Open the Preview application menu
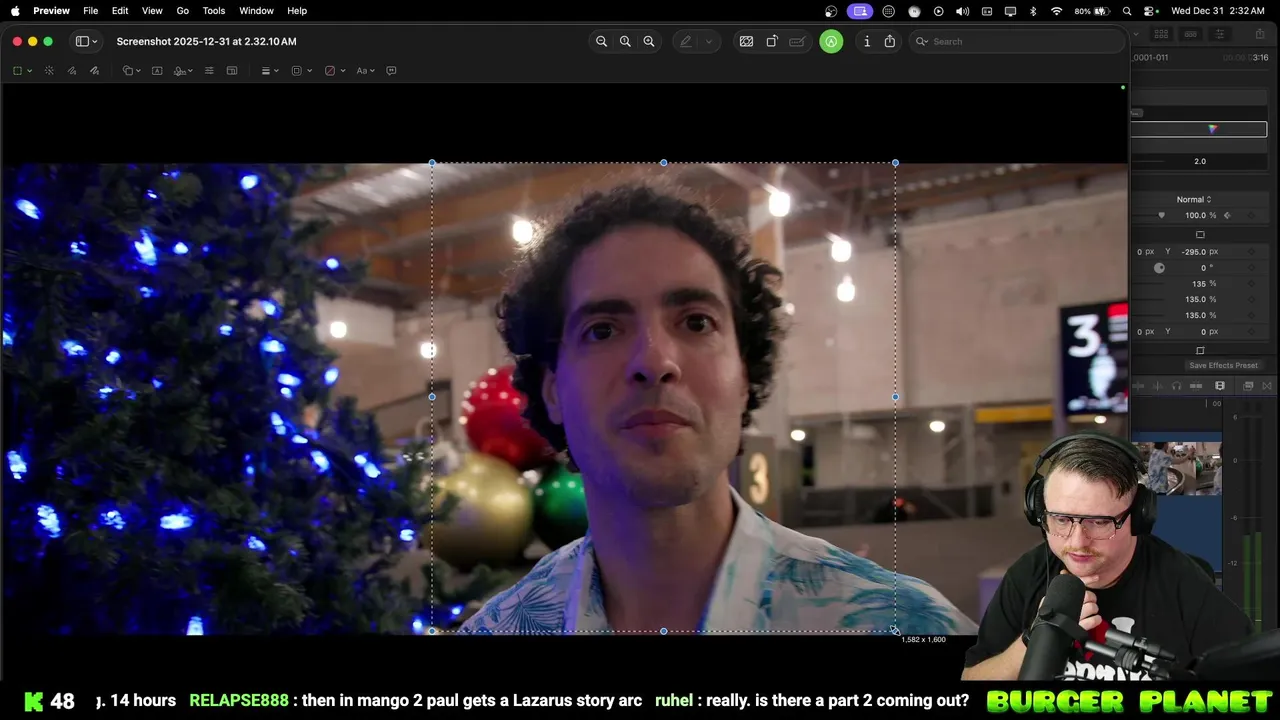Viewport: 1280px width, 720px height. [51, 10]
